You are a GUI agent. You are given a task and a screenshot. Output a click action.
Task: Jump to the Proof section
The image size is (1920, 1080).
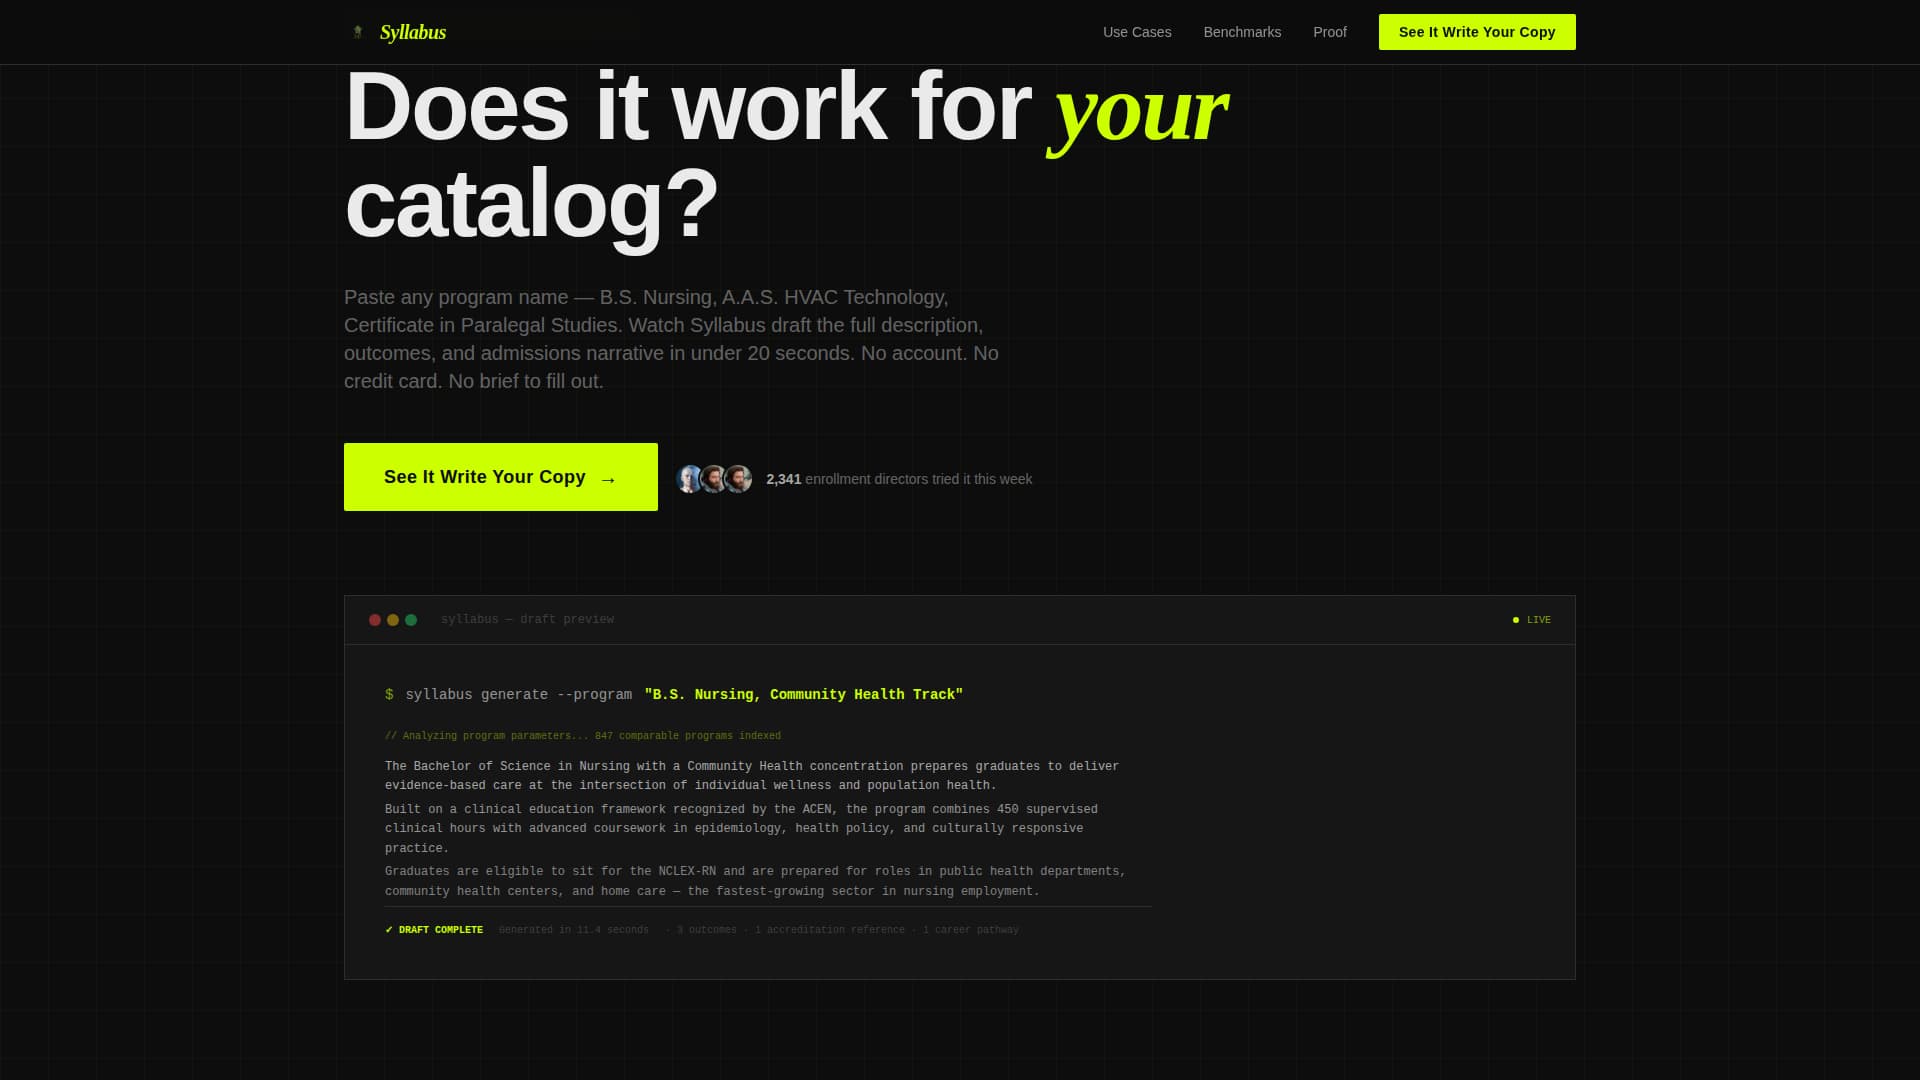(1330, 32)
